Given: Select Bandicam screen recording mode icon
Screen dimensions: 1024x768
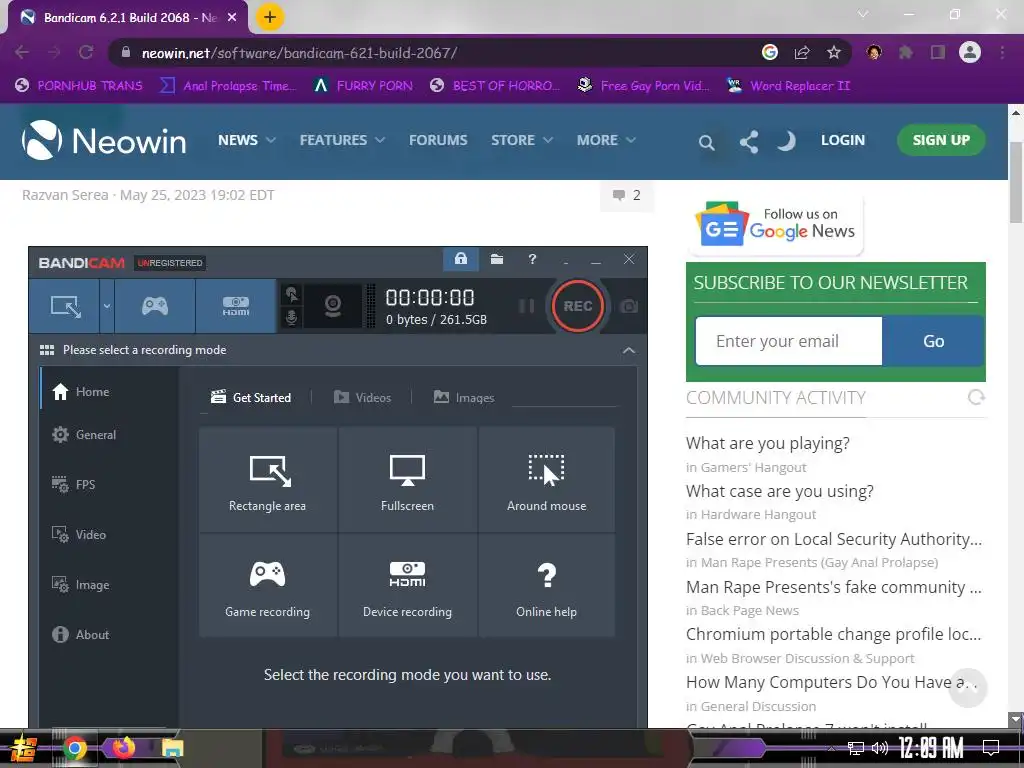Looking at the screenshot, I should pos(65,306).
